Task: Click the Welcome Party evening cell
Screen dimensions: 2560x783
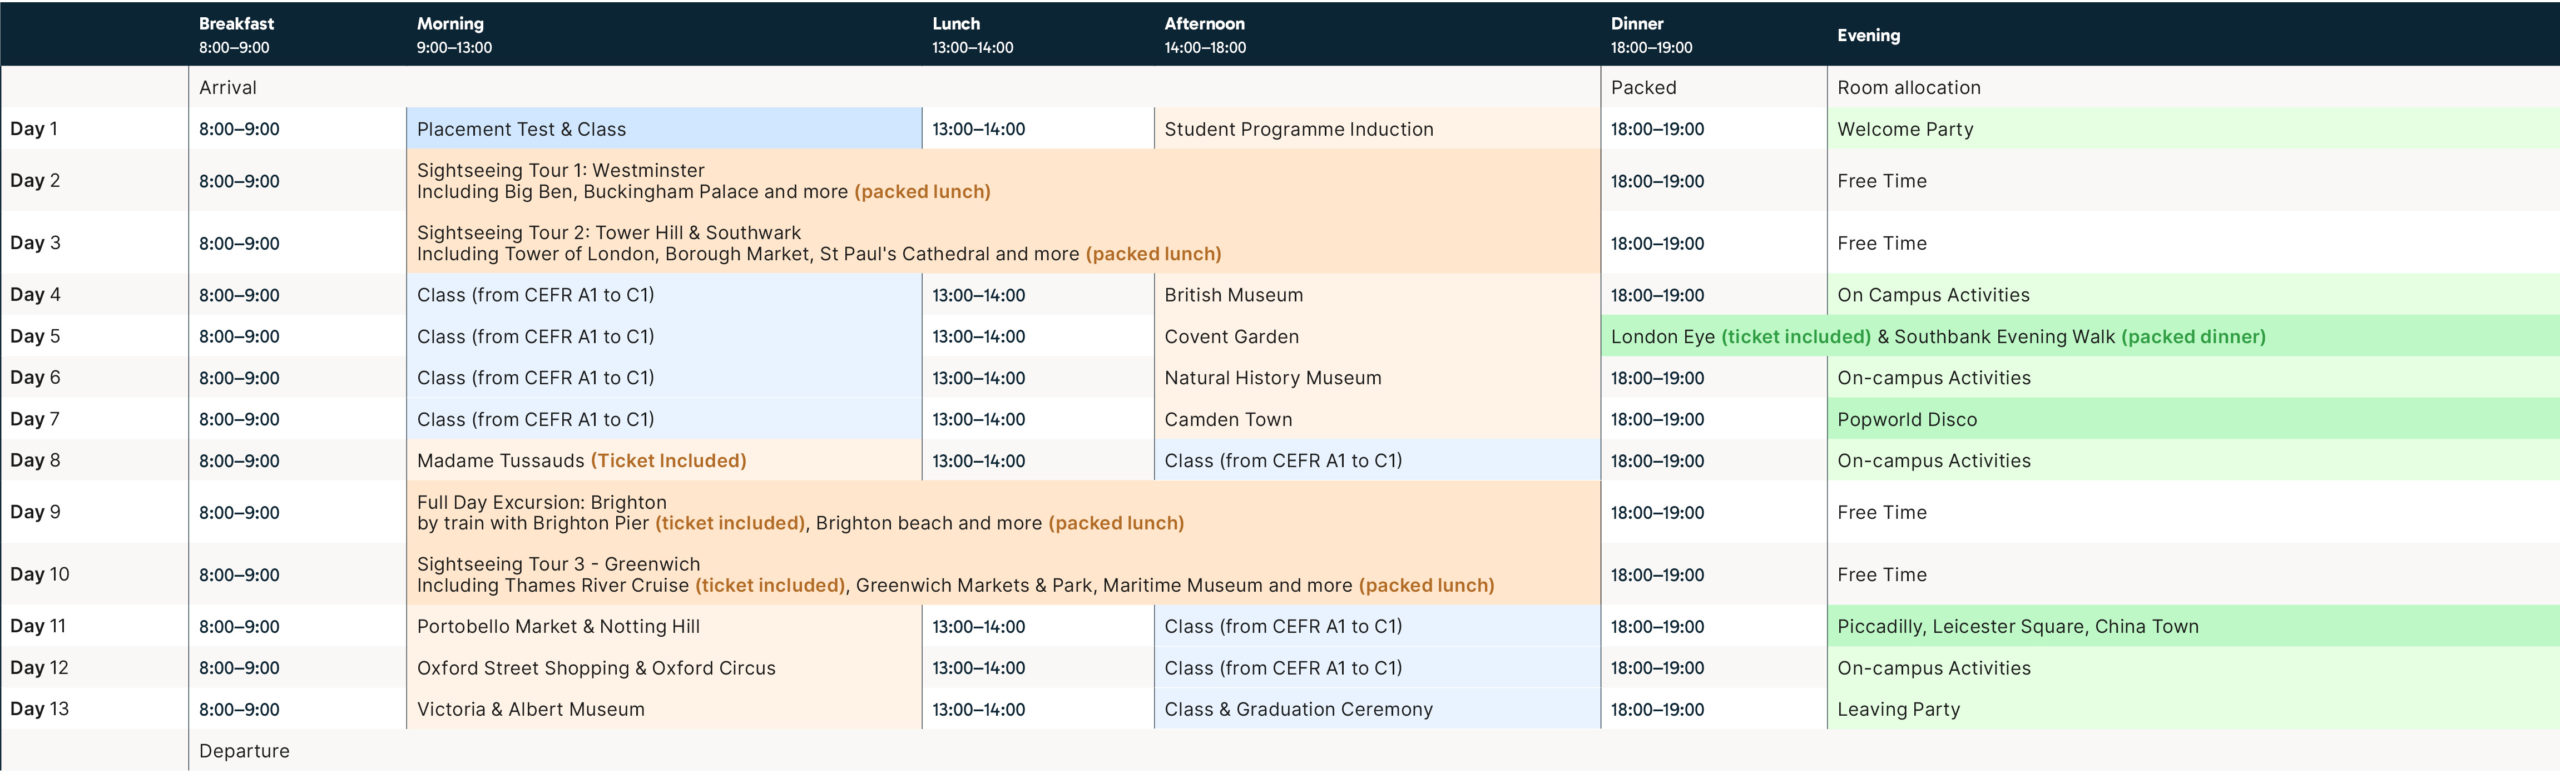Action: click(1905, 129)
